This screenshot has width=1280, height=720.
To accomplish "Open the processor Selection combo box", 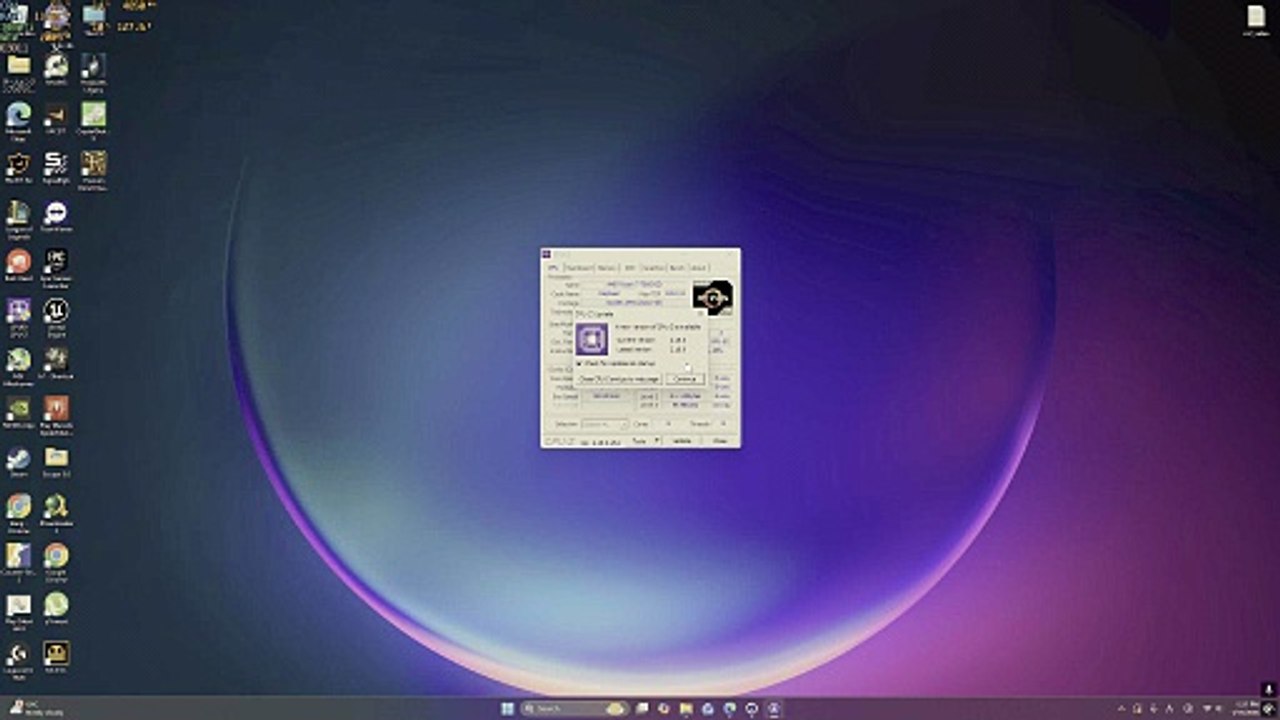I will 605,424.
